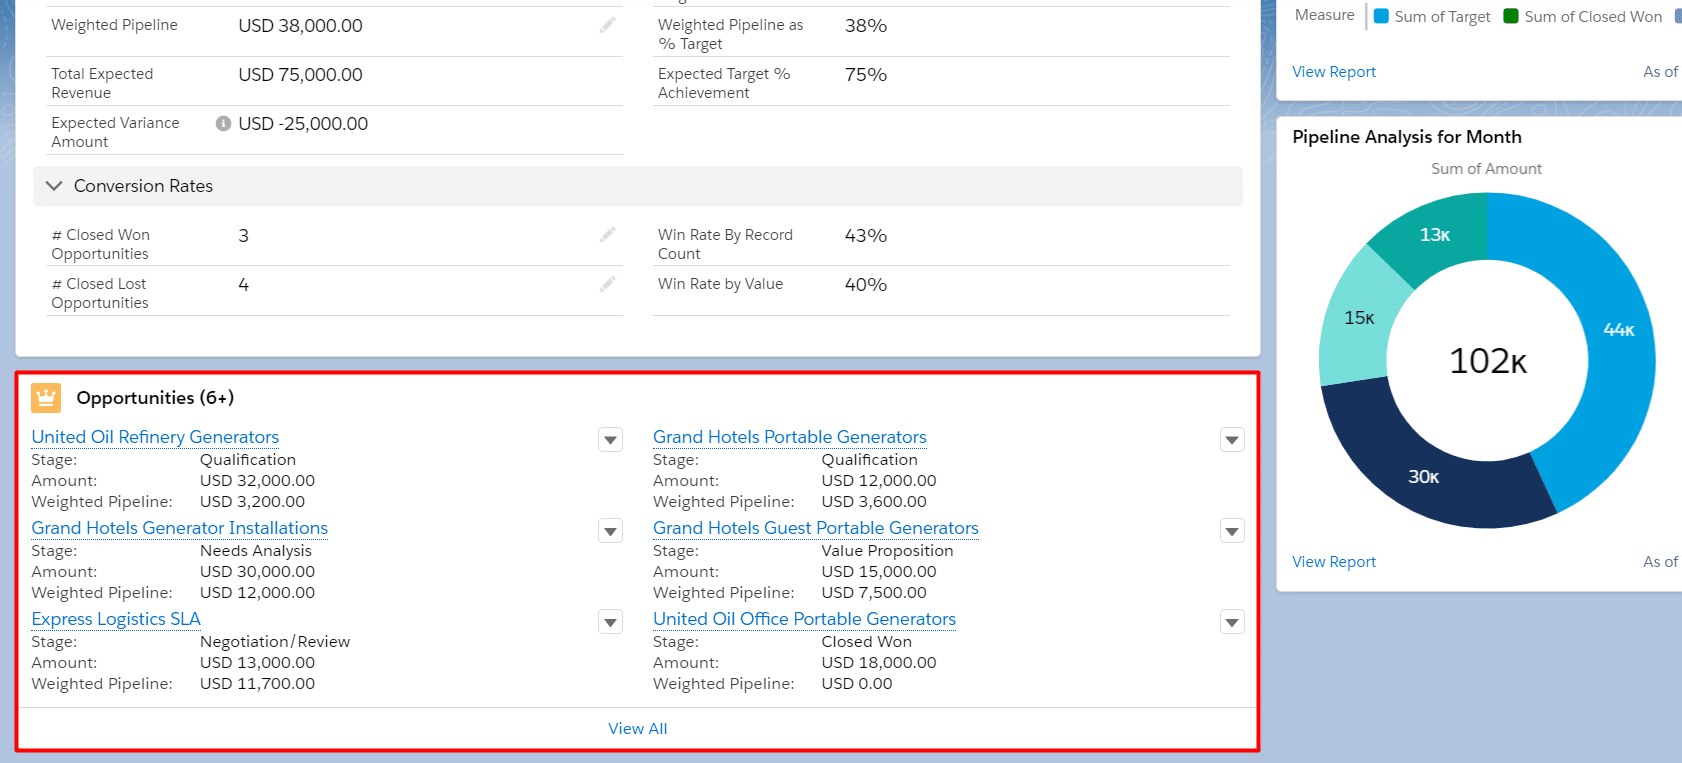This screenshot has height=763, width=1682.
Task: Click the Opportunities crown icon
Action: pyautogui.click(x=46, y=398)
